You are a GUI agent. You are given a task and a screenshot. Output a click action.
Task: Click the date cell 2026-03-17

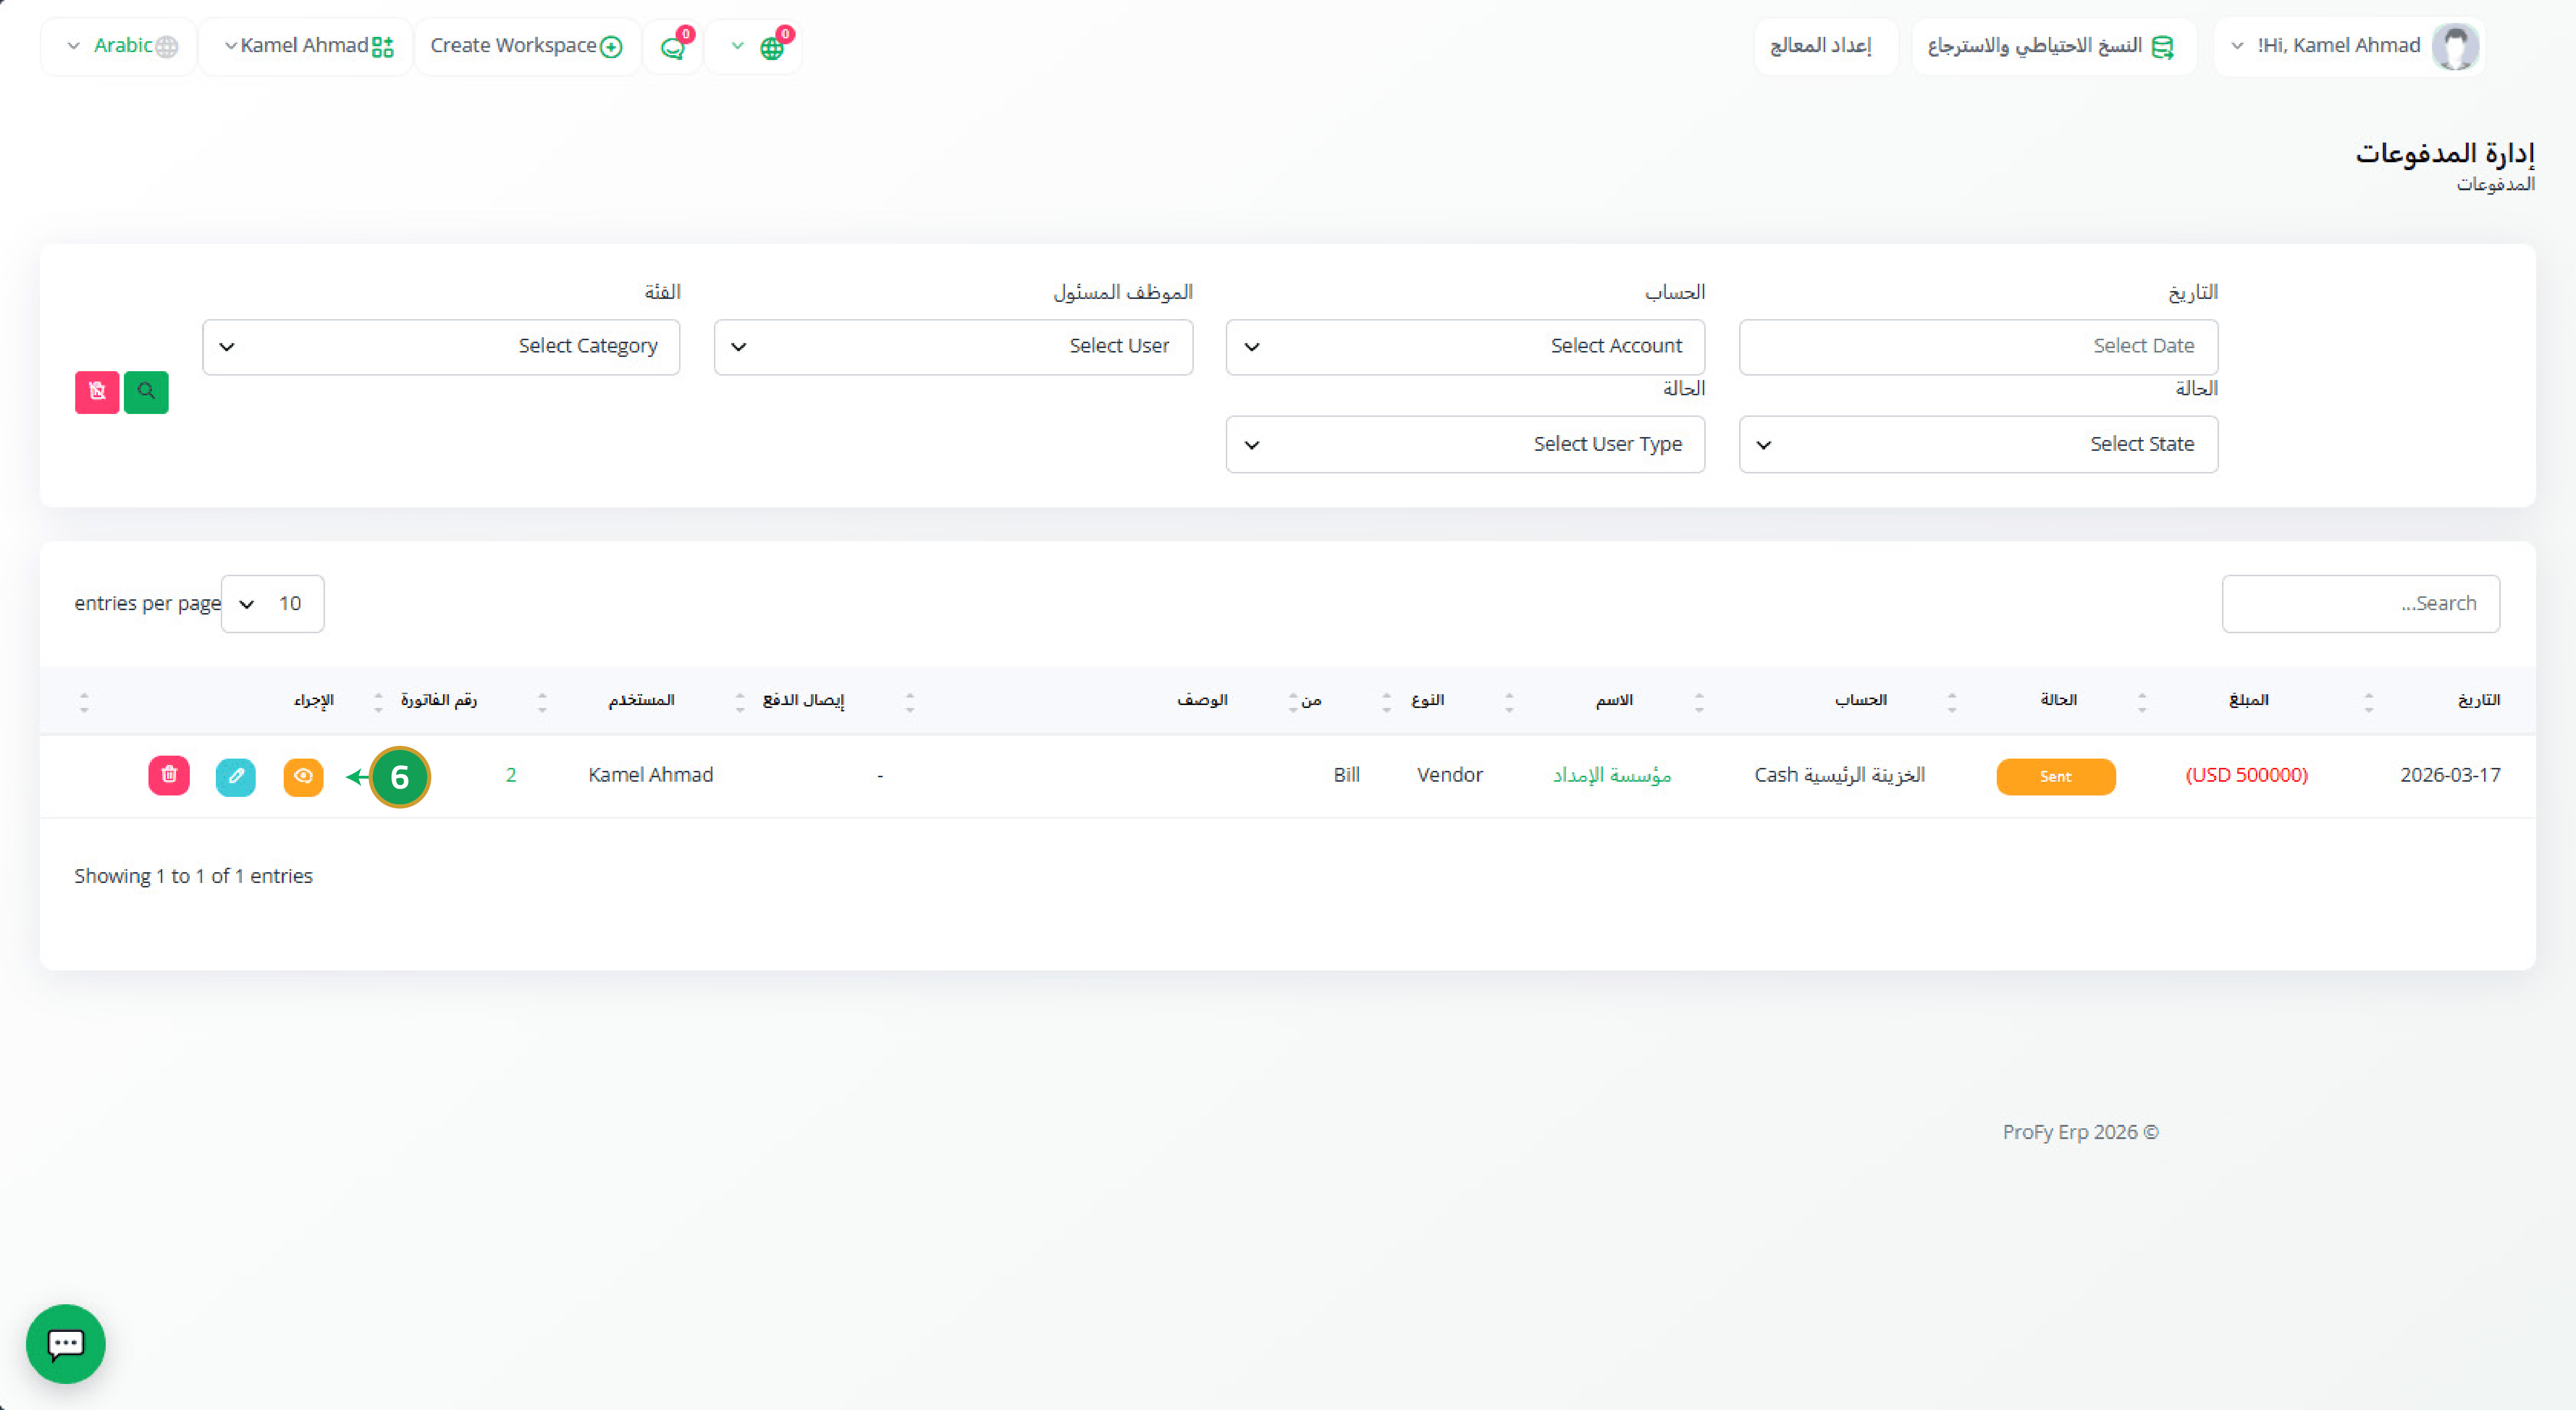pyautogui.click(x=2450, y=775)
